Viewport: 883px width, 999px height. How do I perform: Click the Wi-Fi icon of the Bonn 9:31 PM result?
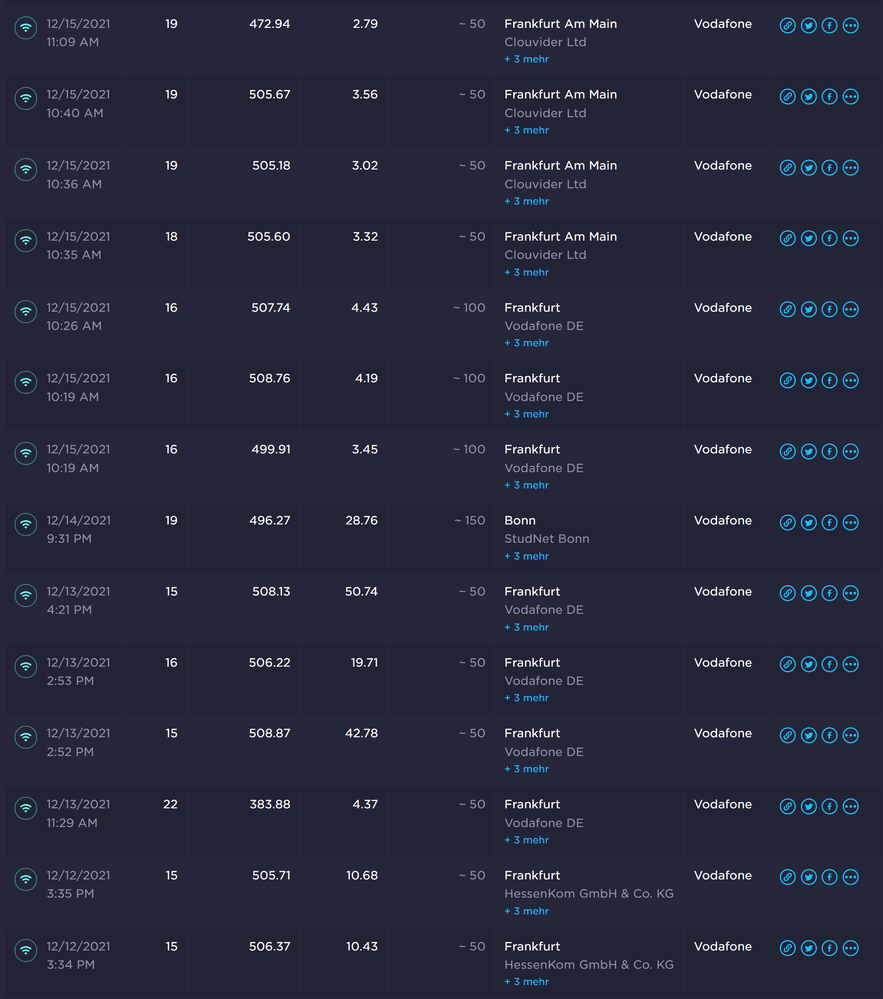pos(25,524)
